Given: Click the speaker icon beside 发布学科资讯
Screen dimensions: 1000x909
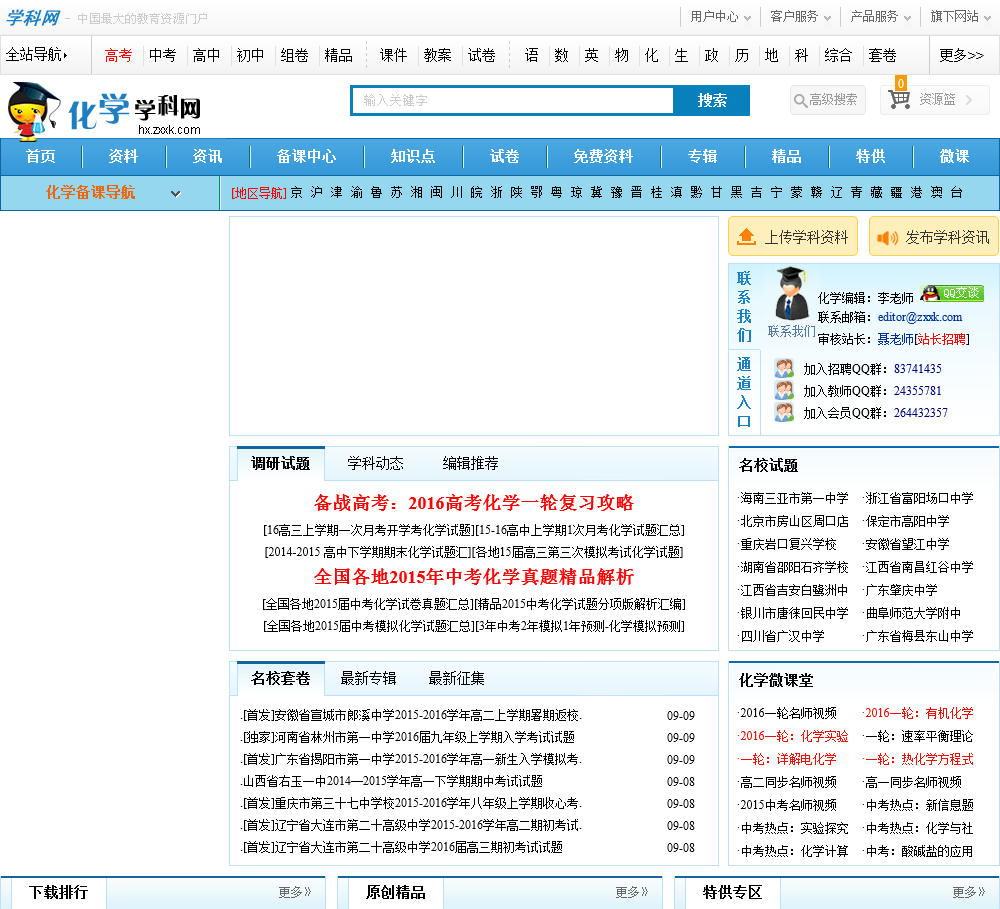Looking at the screenshot, I should [x=887, y=237].
